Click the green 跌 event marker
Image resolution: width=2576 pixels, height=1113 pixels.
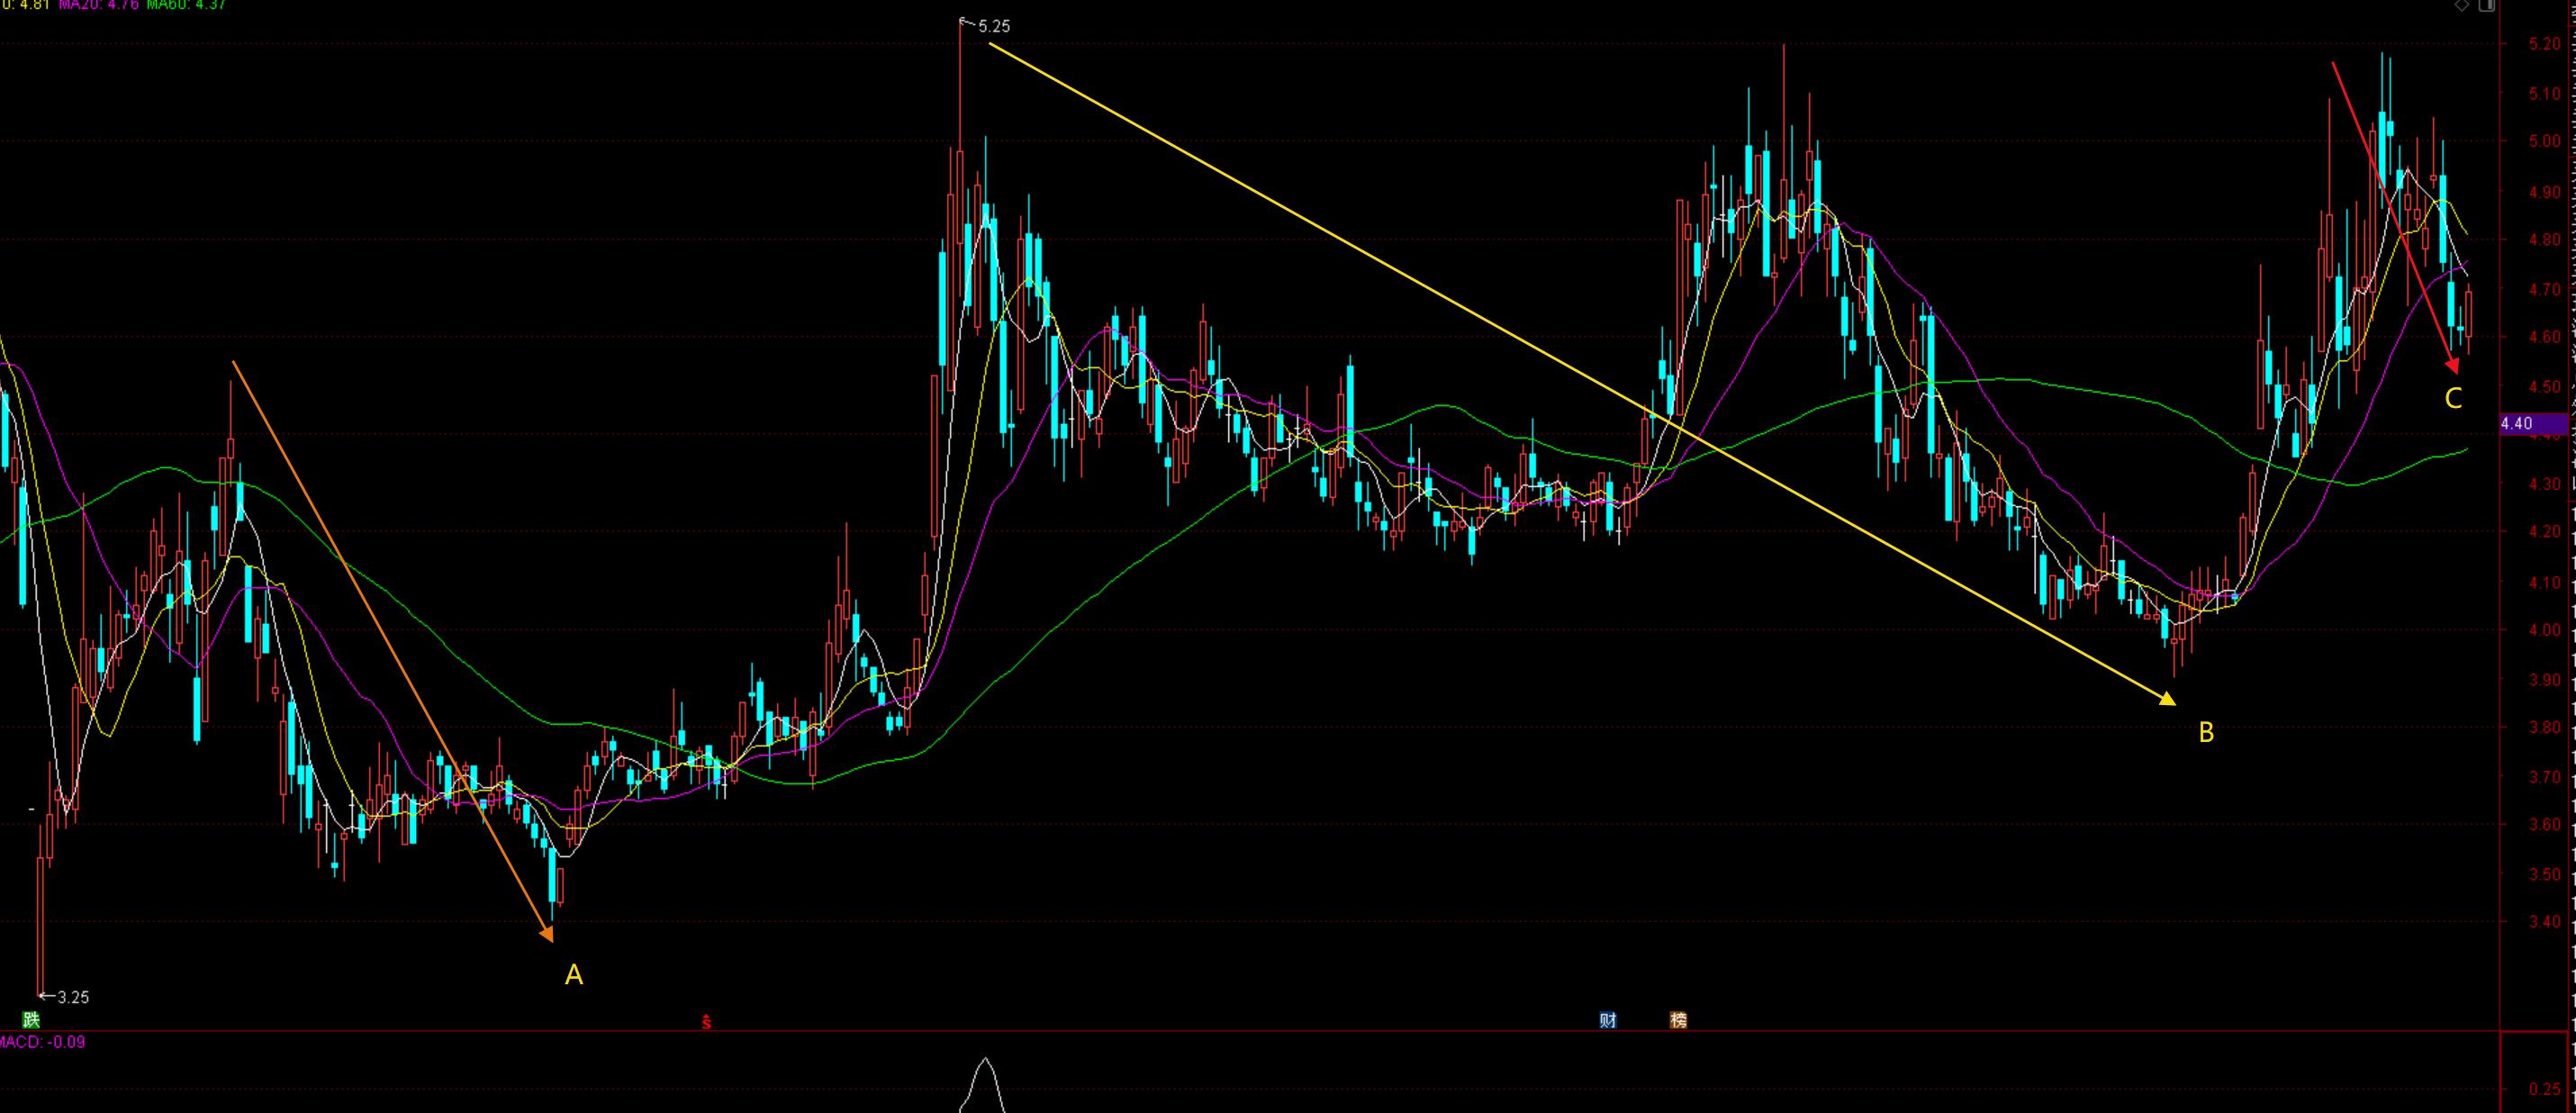tap(31, 1020)
